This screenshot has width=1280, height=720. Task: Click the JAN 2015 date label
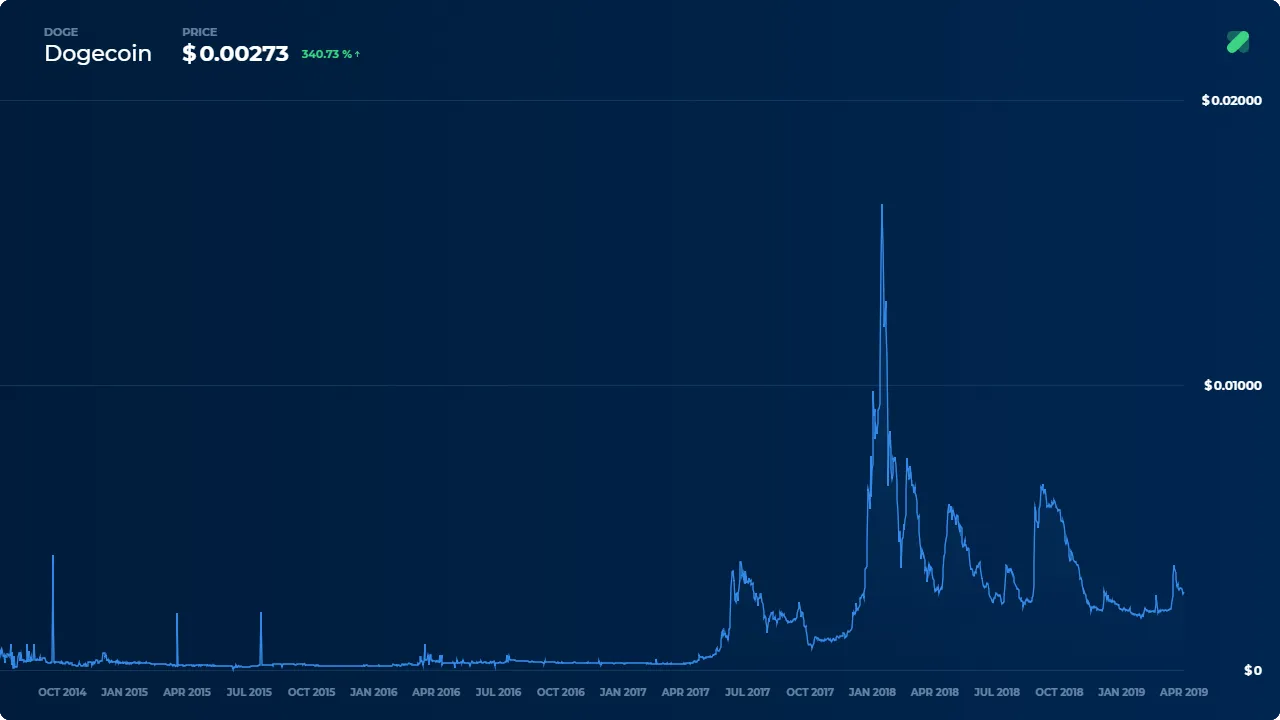click(x=124, y=692)
